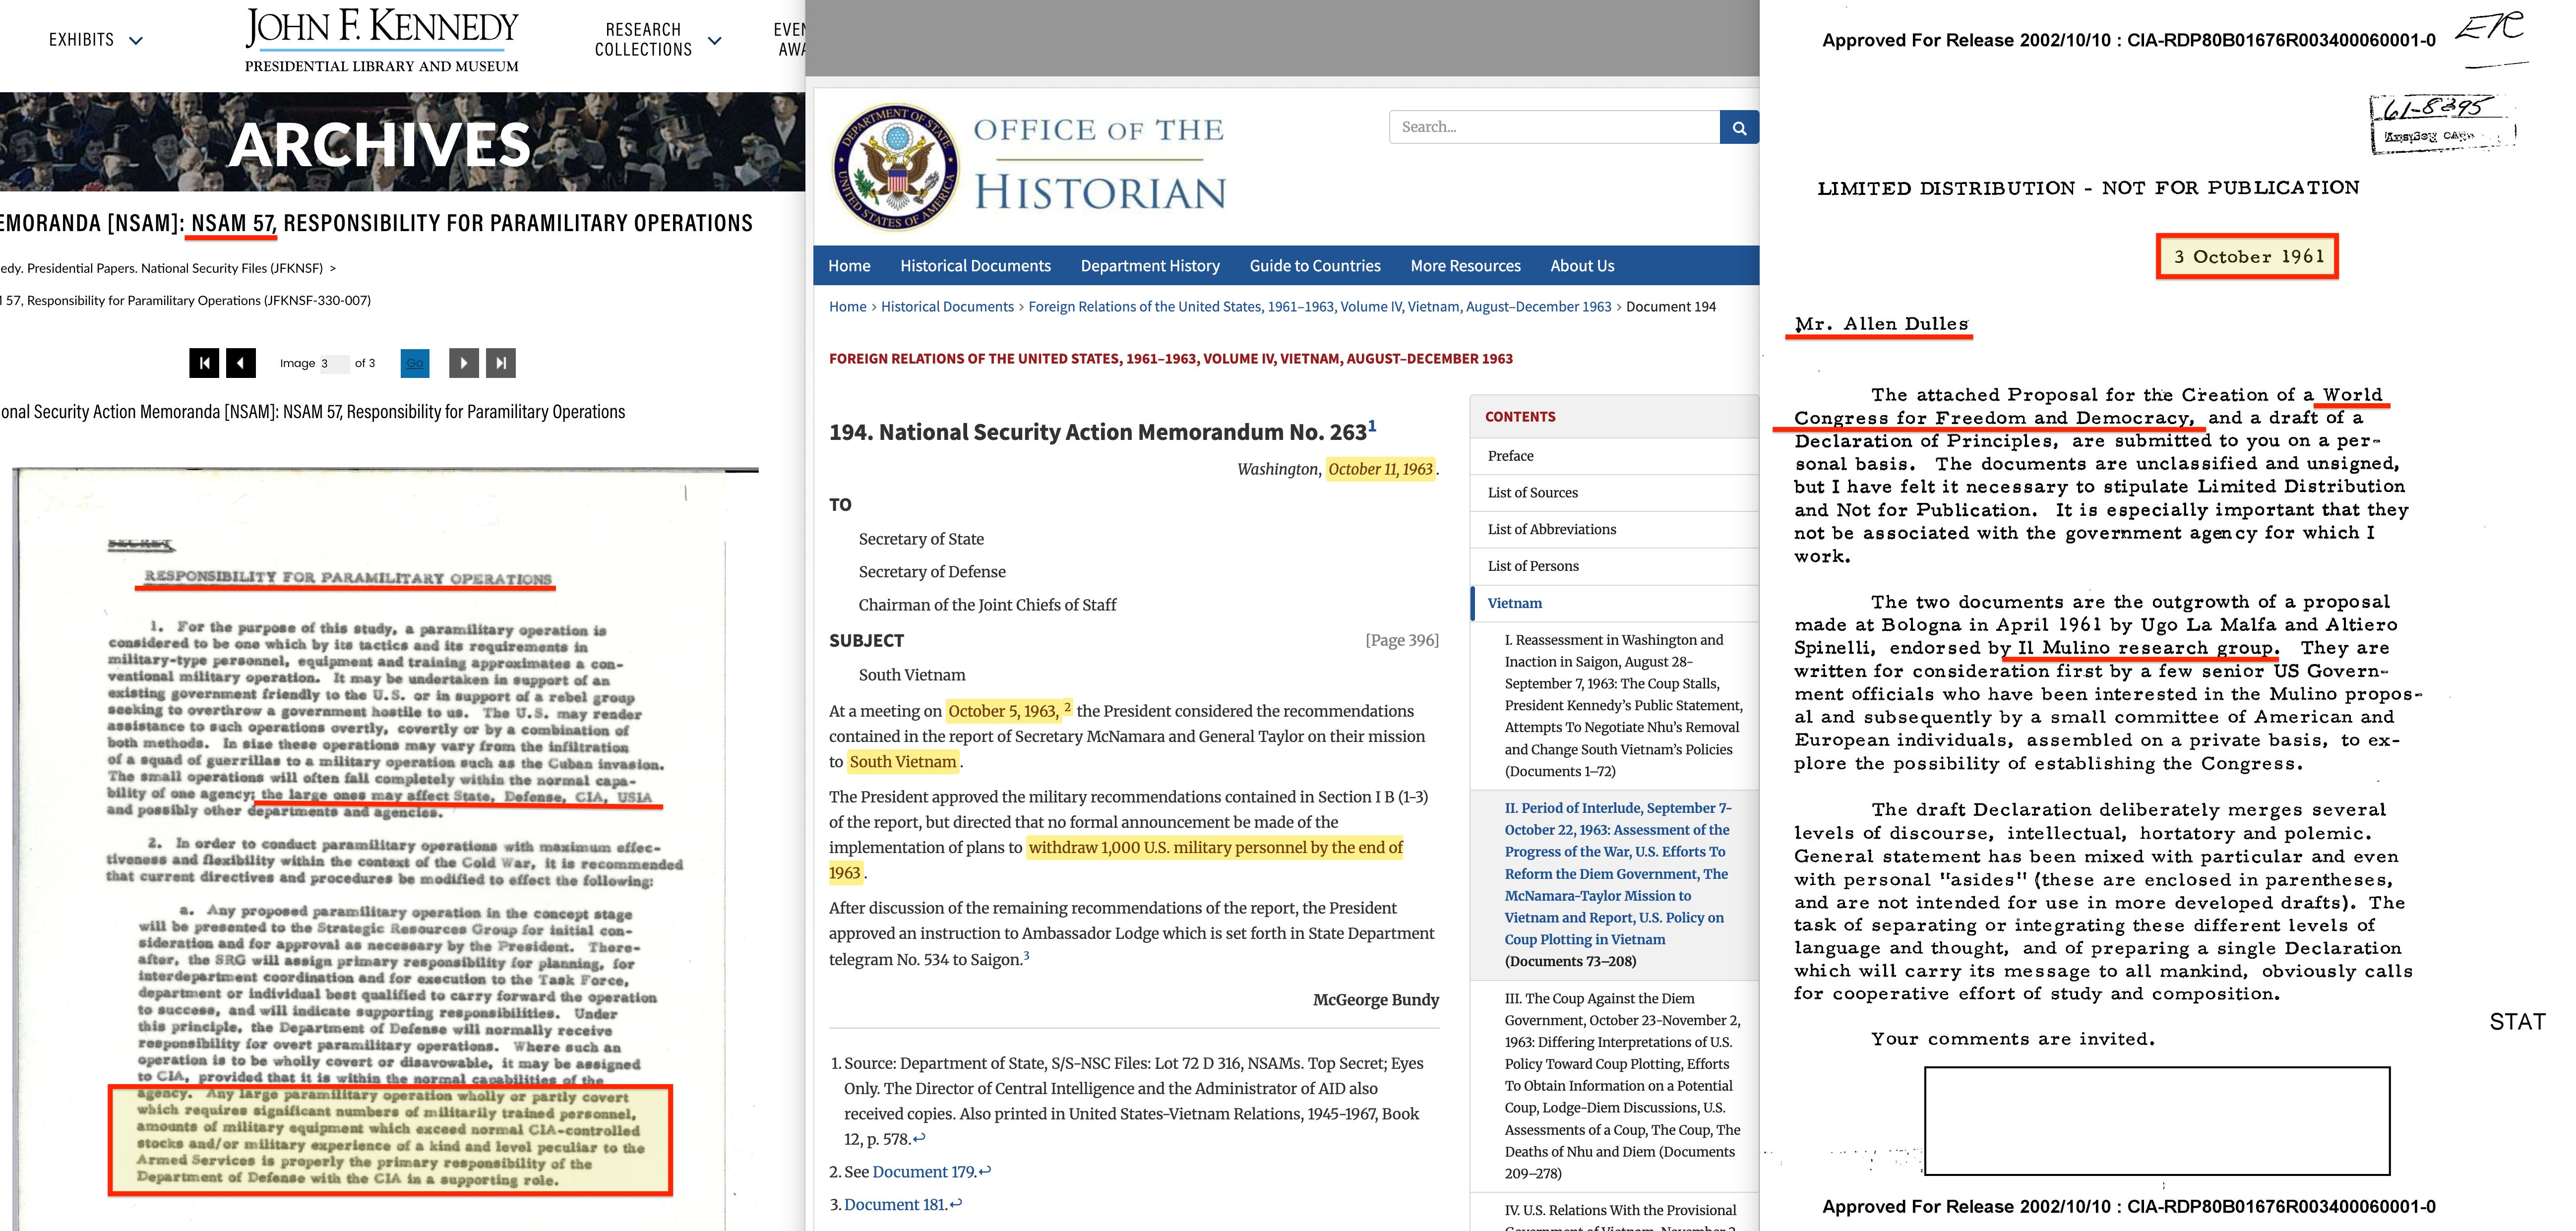Click the "STAT" margin label in CIA document
Screen dimensions: 2576x1231
tap(2517, 1022)
